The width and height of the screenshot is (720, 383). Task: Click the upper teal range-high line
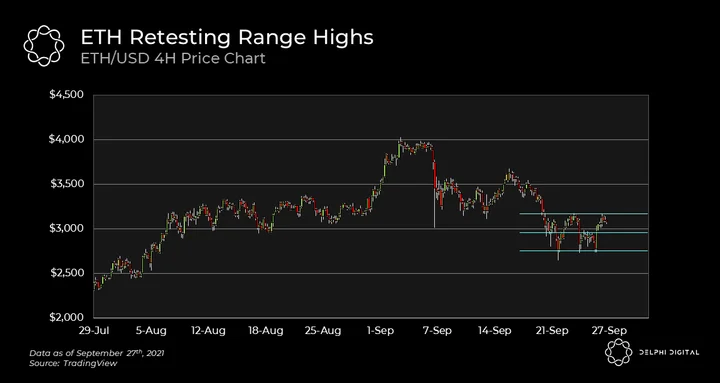point(584,214)
